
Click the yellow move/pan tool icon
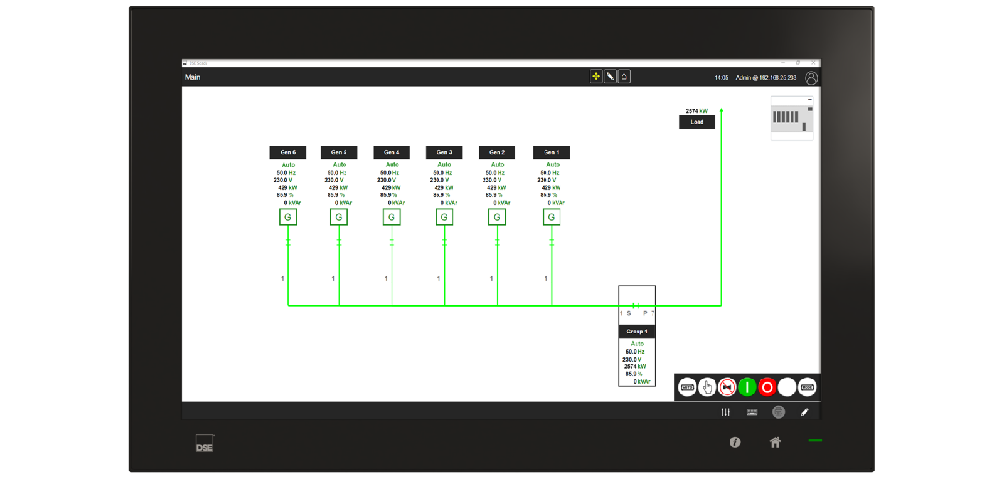pyautogui.click(x=596, y=77)
